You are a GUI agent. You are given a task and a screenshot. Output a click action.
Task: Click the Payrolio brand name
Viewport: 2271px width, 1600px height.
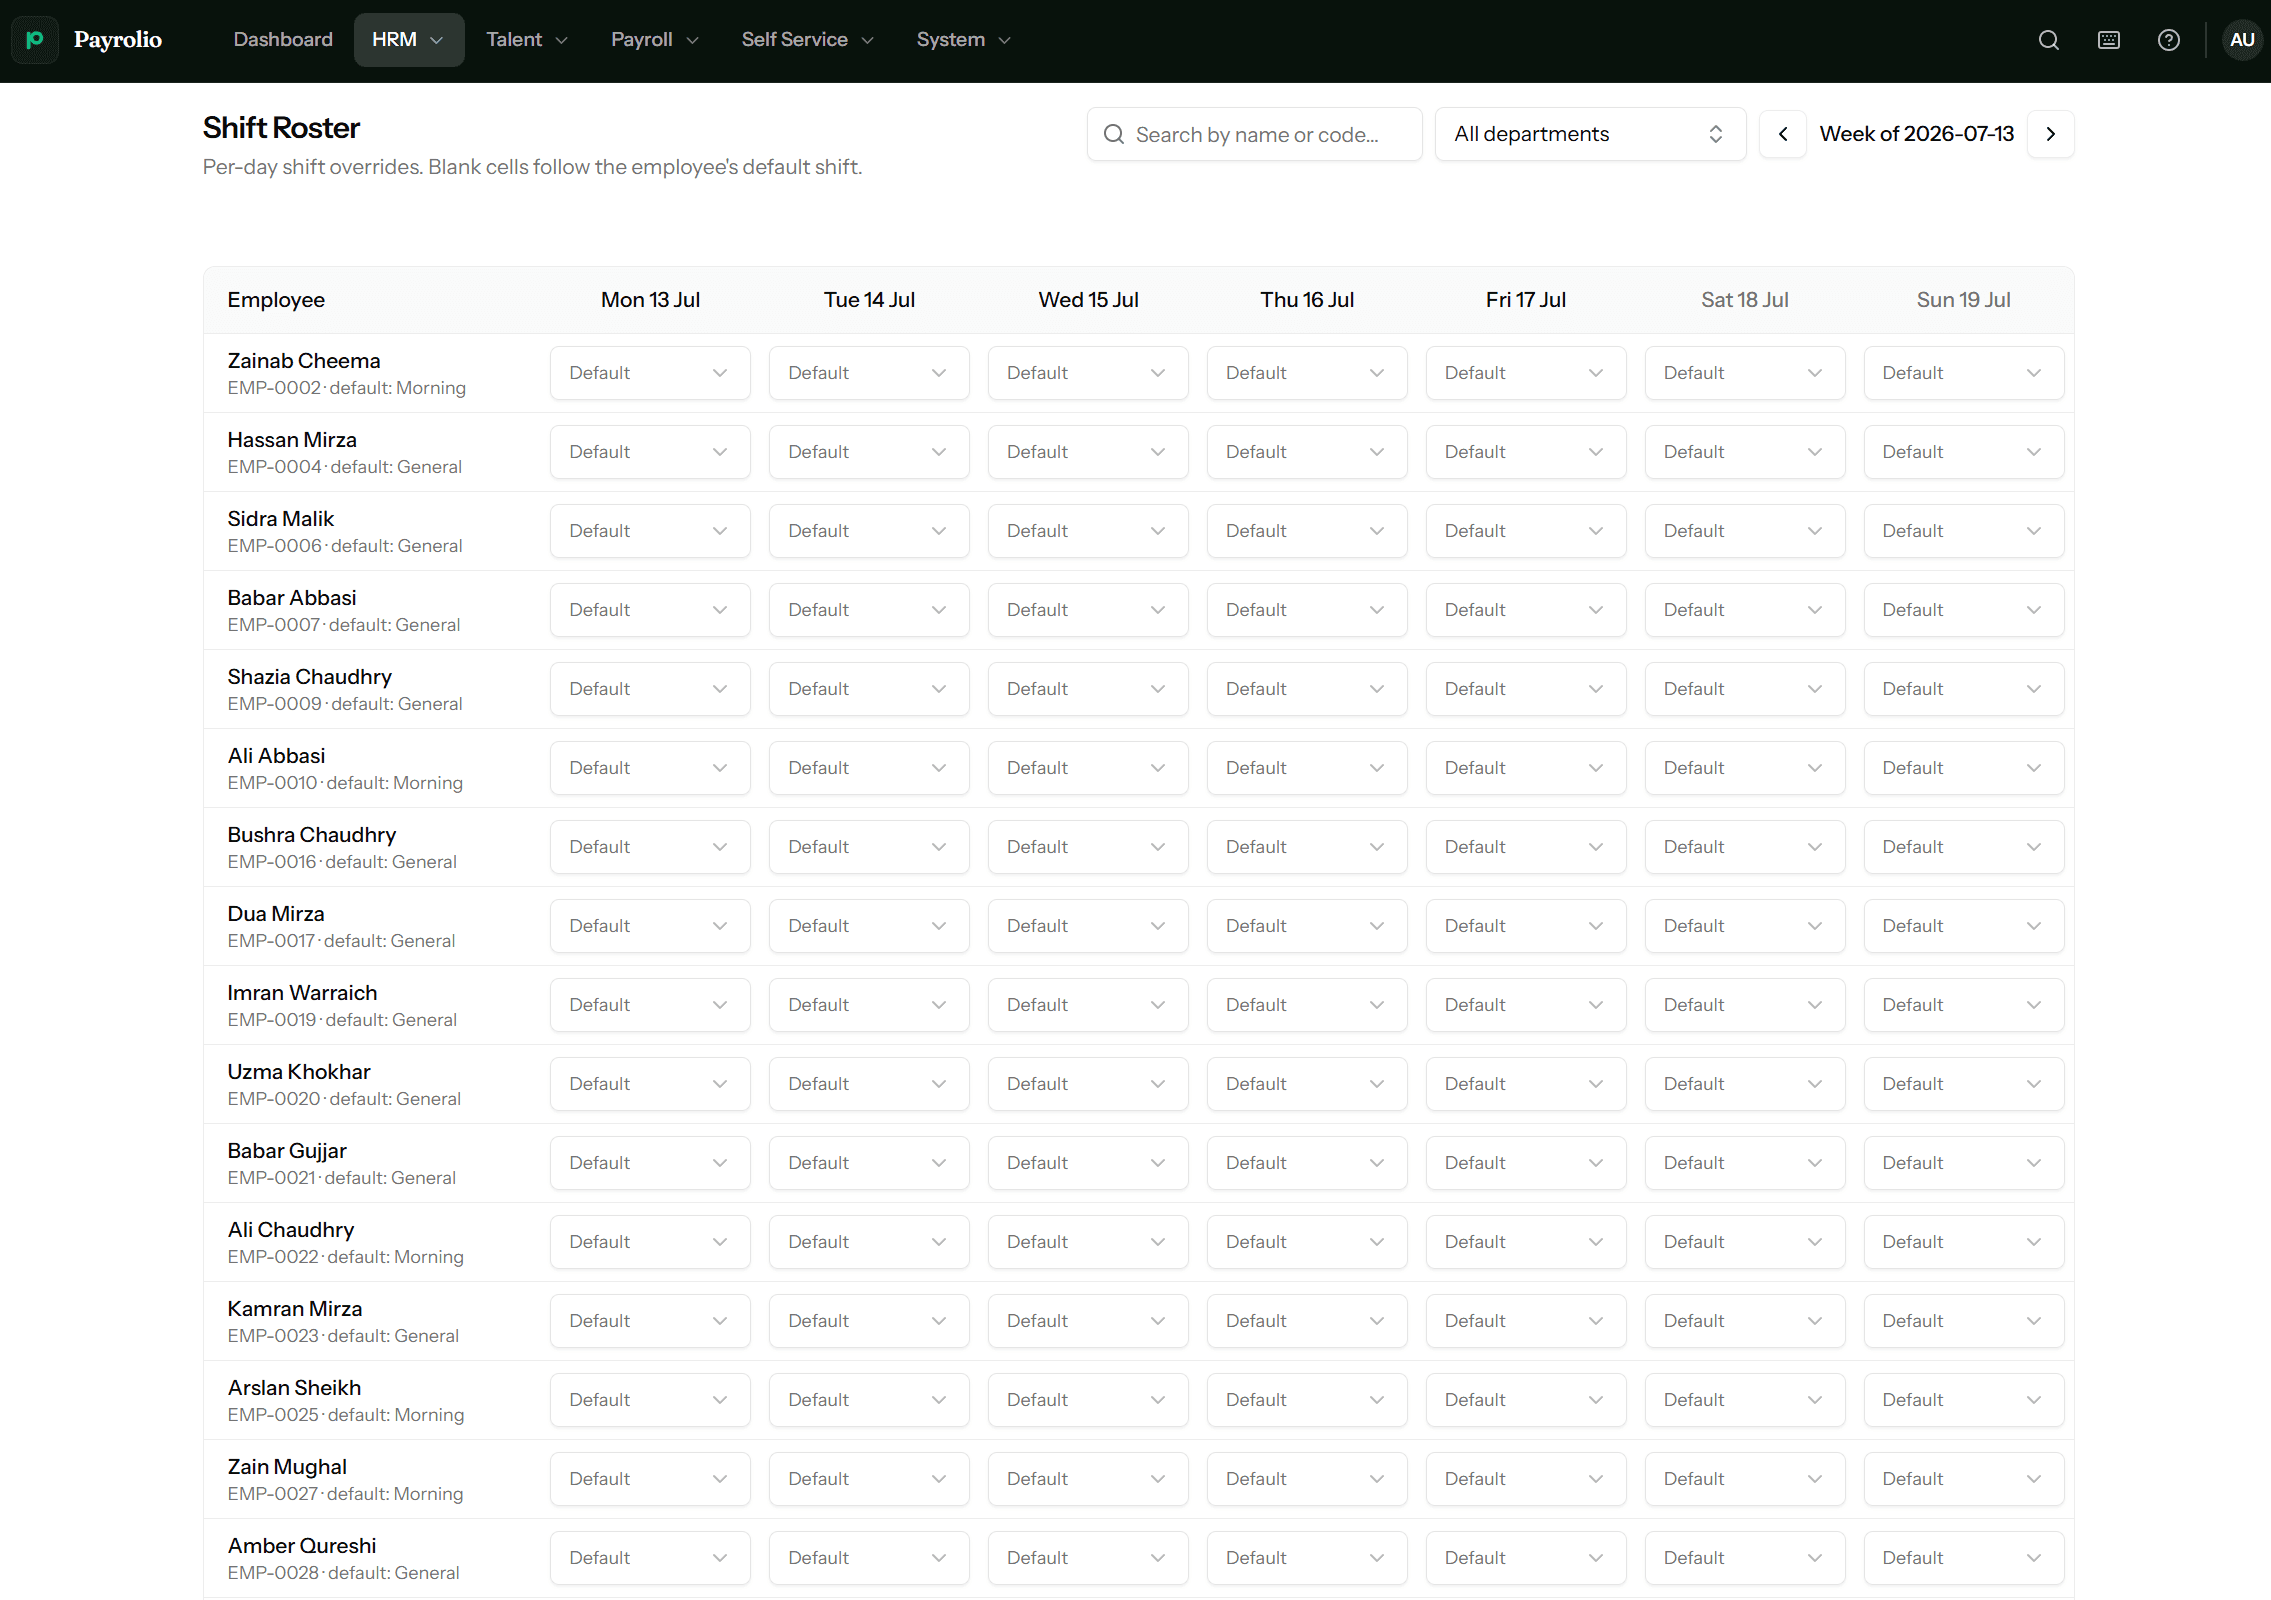point(118,40)
